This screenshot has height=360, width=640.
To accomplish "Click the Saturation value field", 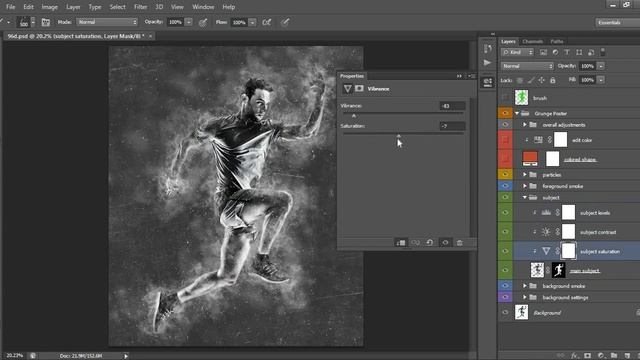I will pyautogui.click(x=452, y=126).
